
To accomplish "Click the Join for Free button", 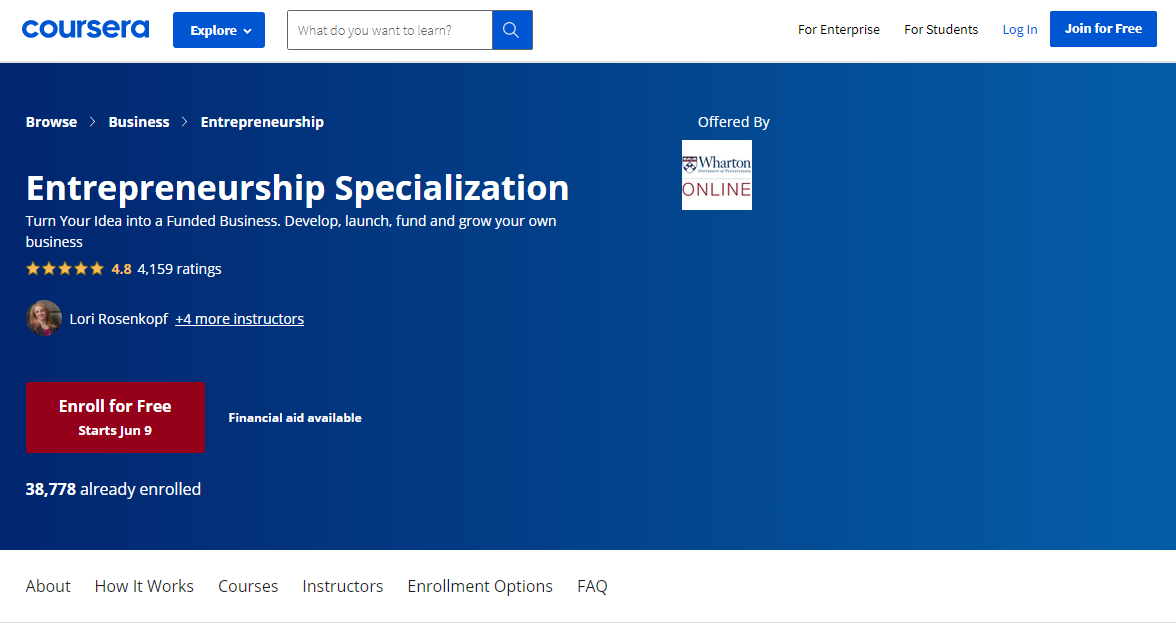I will 1103,29.
